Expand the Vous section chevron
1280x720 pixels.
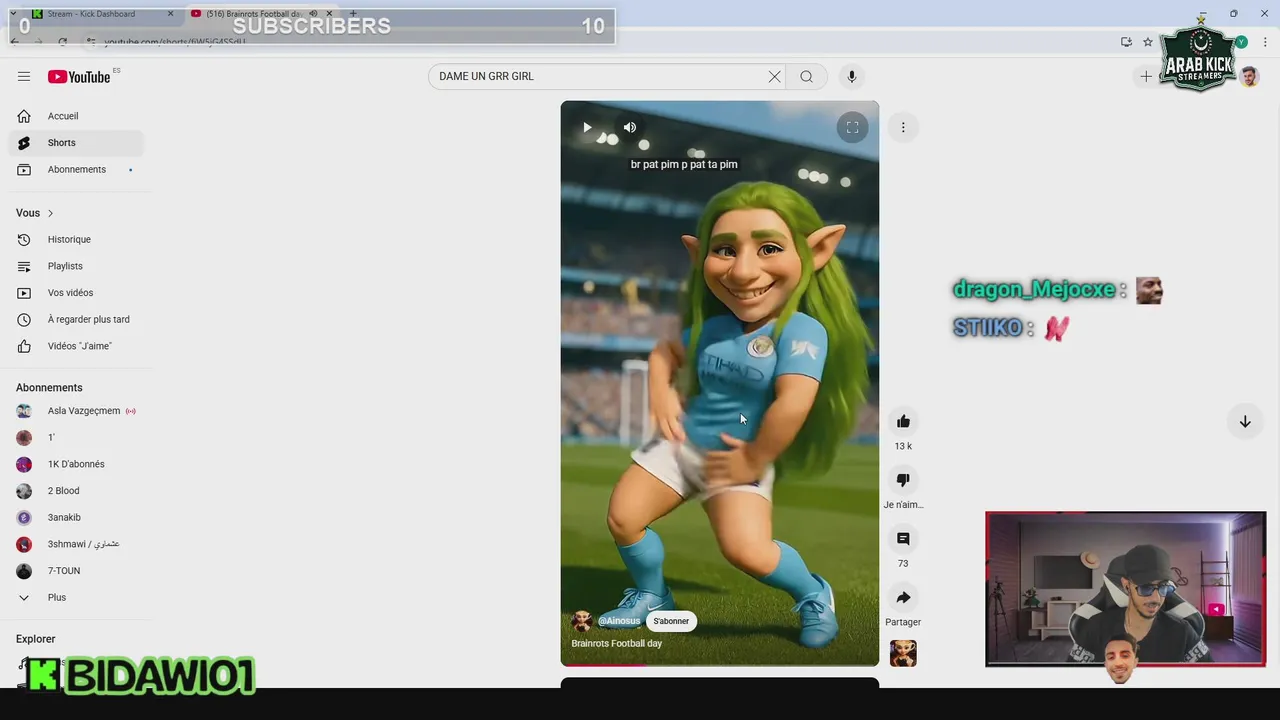click(x=50, y=213)
